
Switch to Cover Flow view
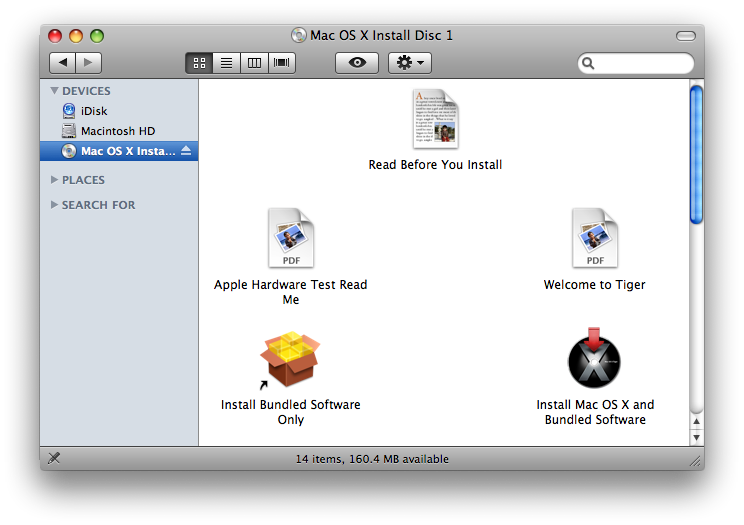tap(282, 62)
